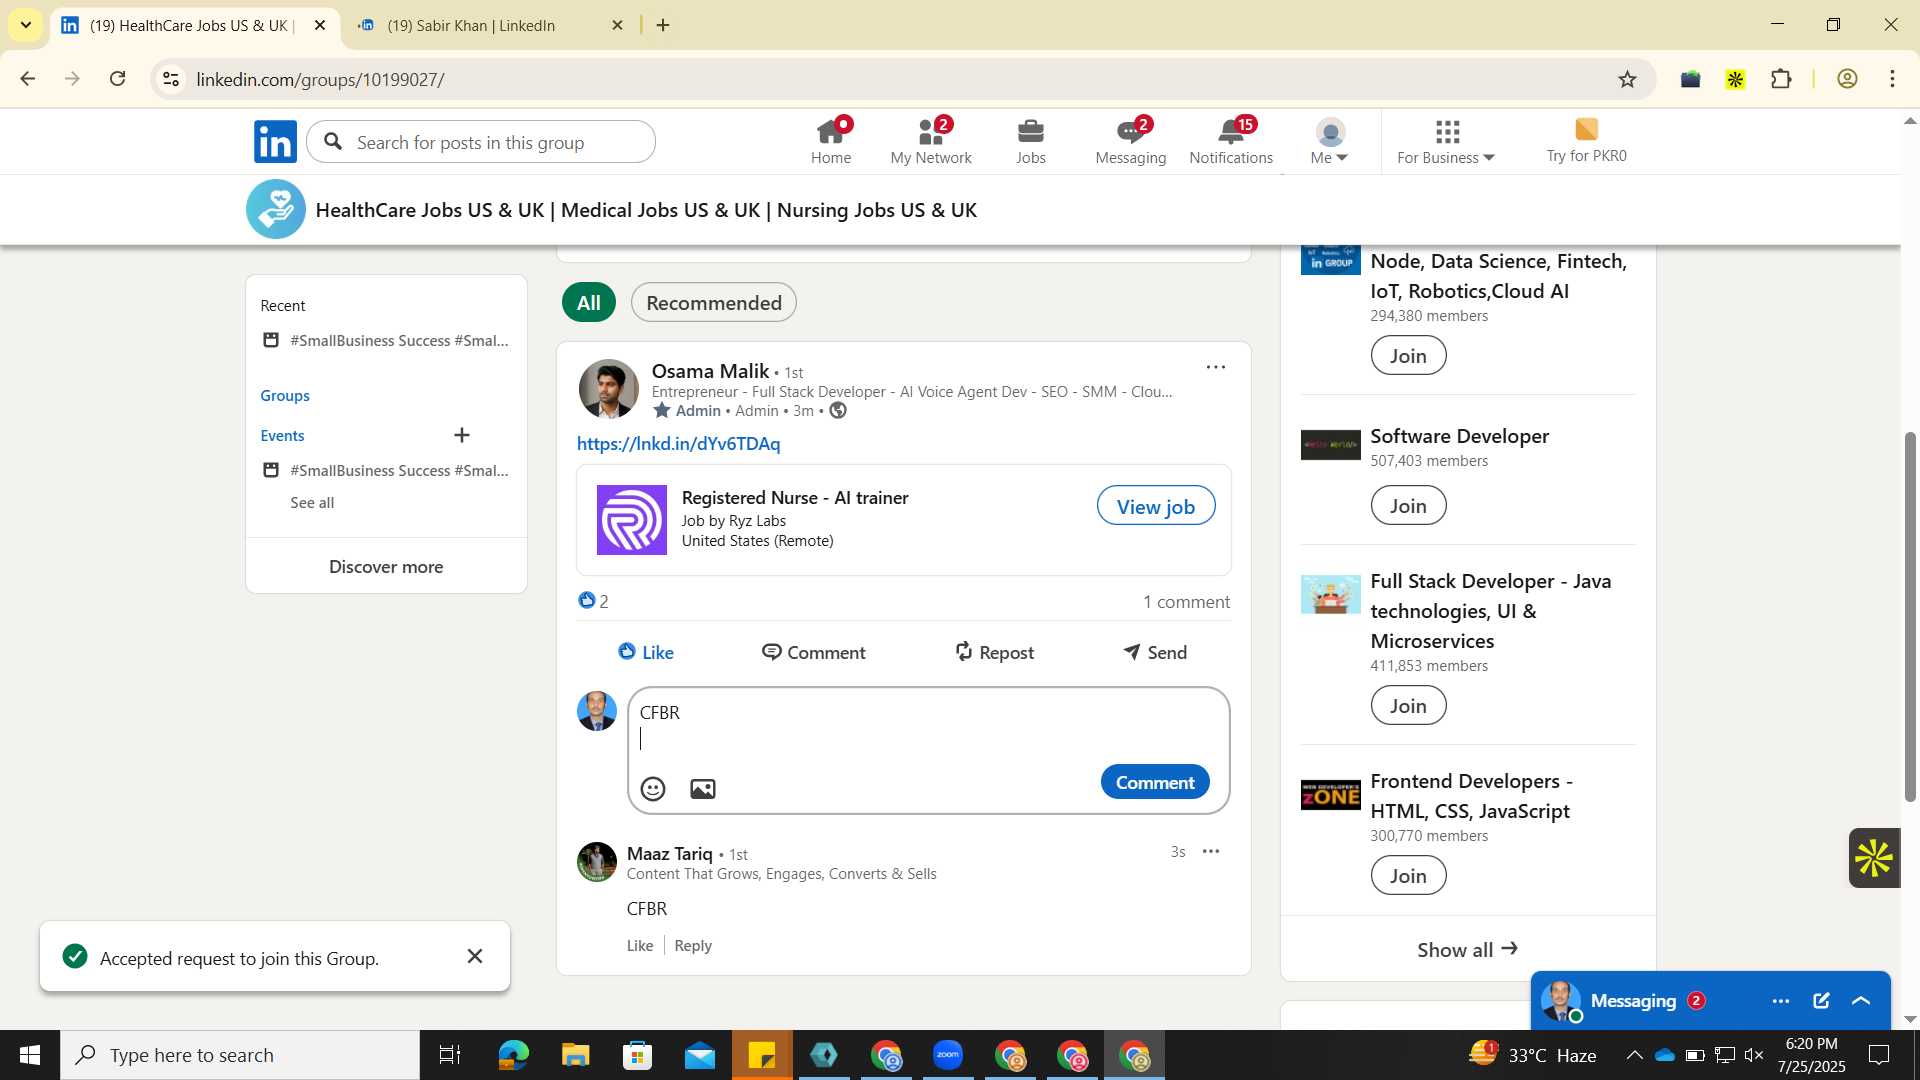Viewport: 1920px width, 1080px height.
Task: Open Osama Malik's profile photo
Action: [608, 389]
